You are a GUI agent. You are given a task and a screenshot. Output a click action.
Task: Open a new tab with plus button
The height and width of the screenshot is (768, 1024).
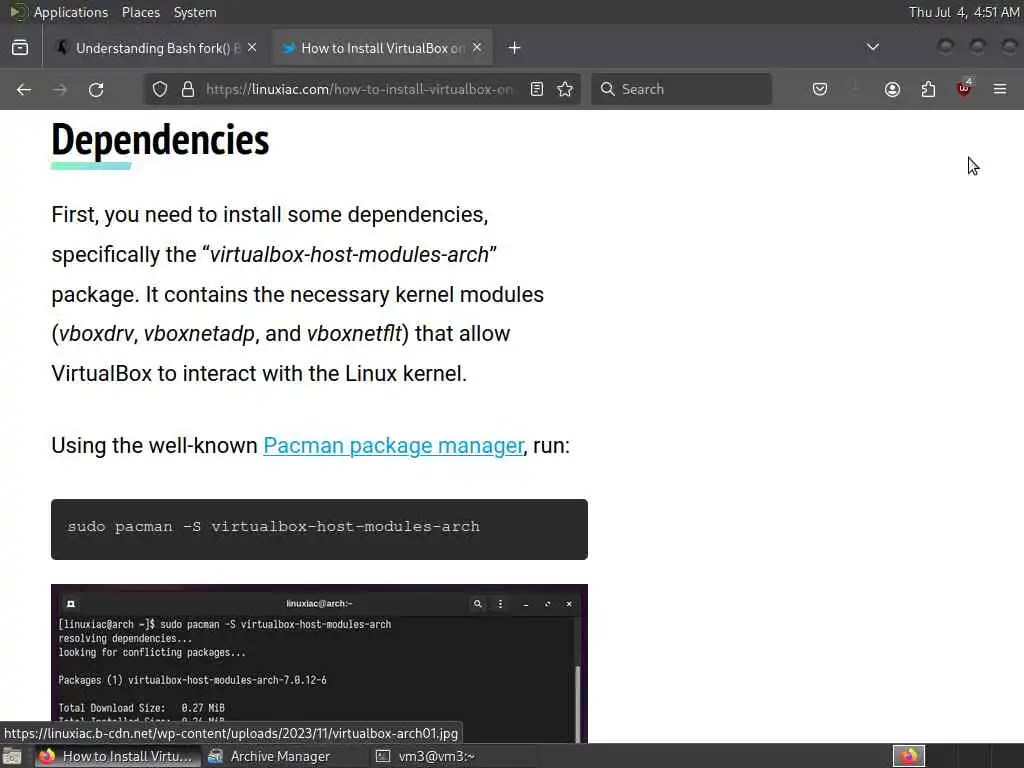515,48
